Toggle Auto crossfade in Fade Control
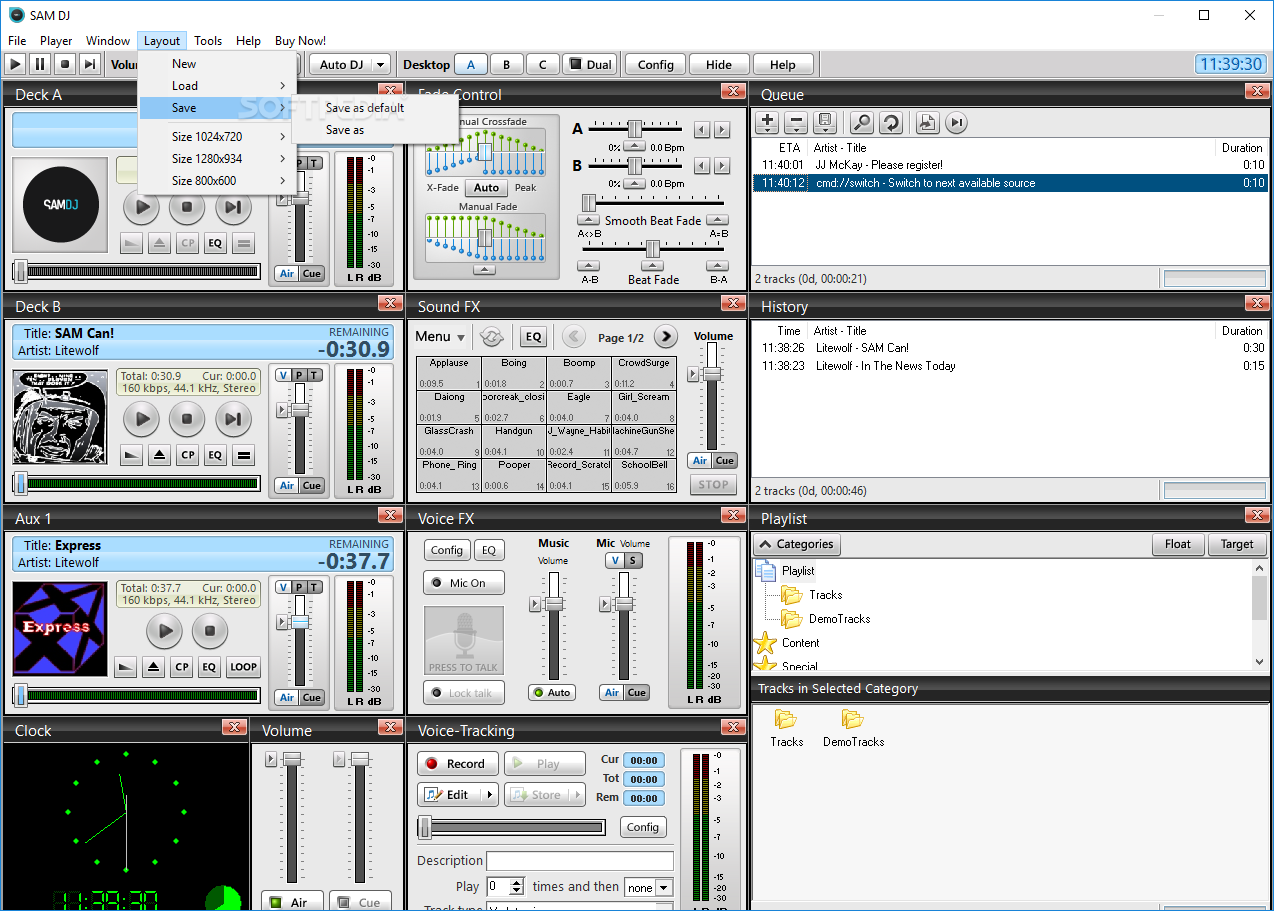1274x911 pixels. (x=486, y=187)
